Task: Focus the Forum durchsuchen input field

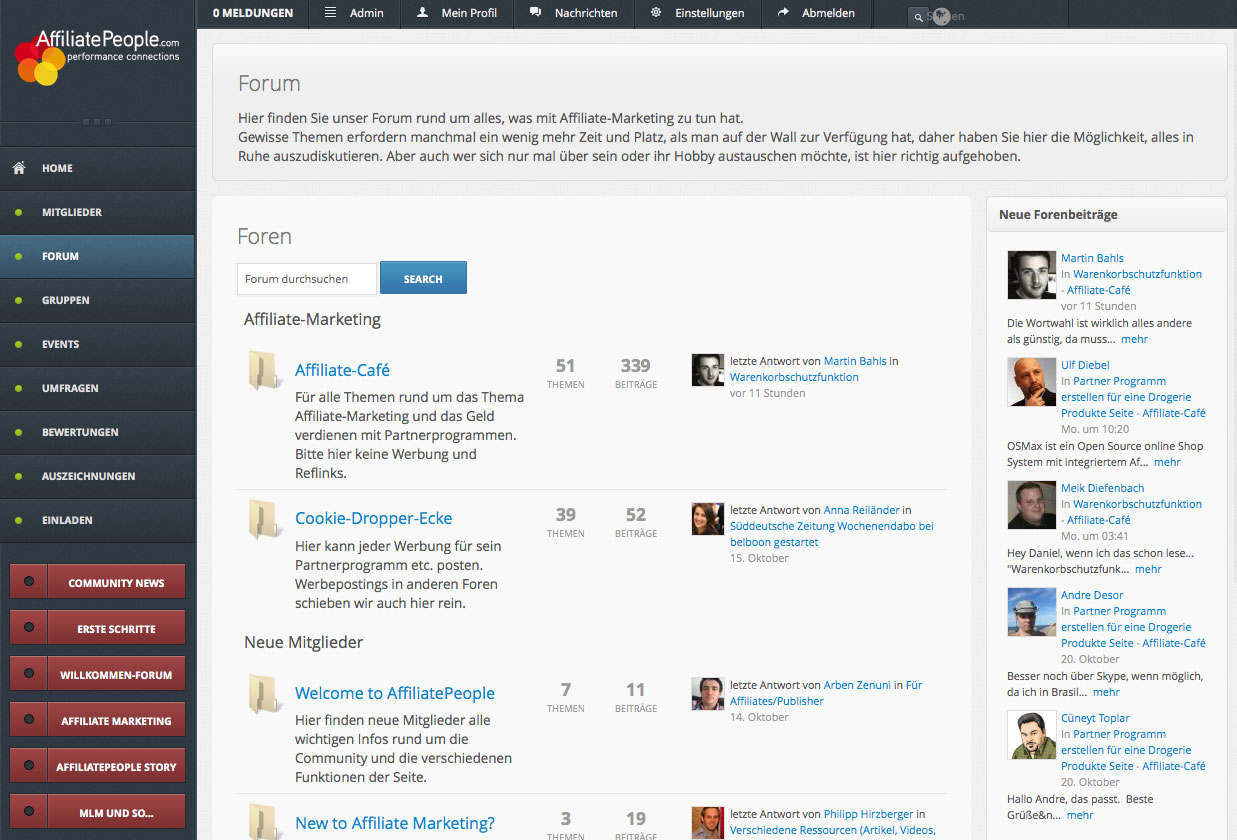Action: pos(306,279)
